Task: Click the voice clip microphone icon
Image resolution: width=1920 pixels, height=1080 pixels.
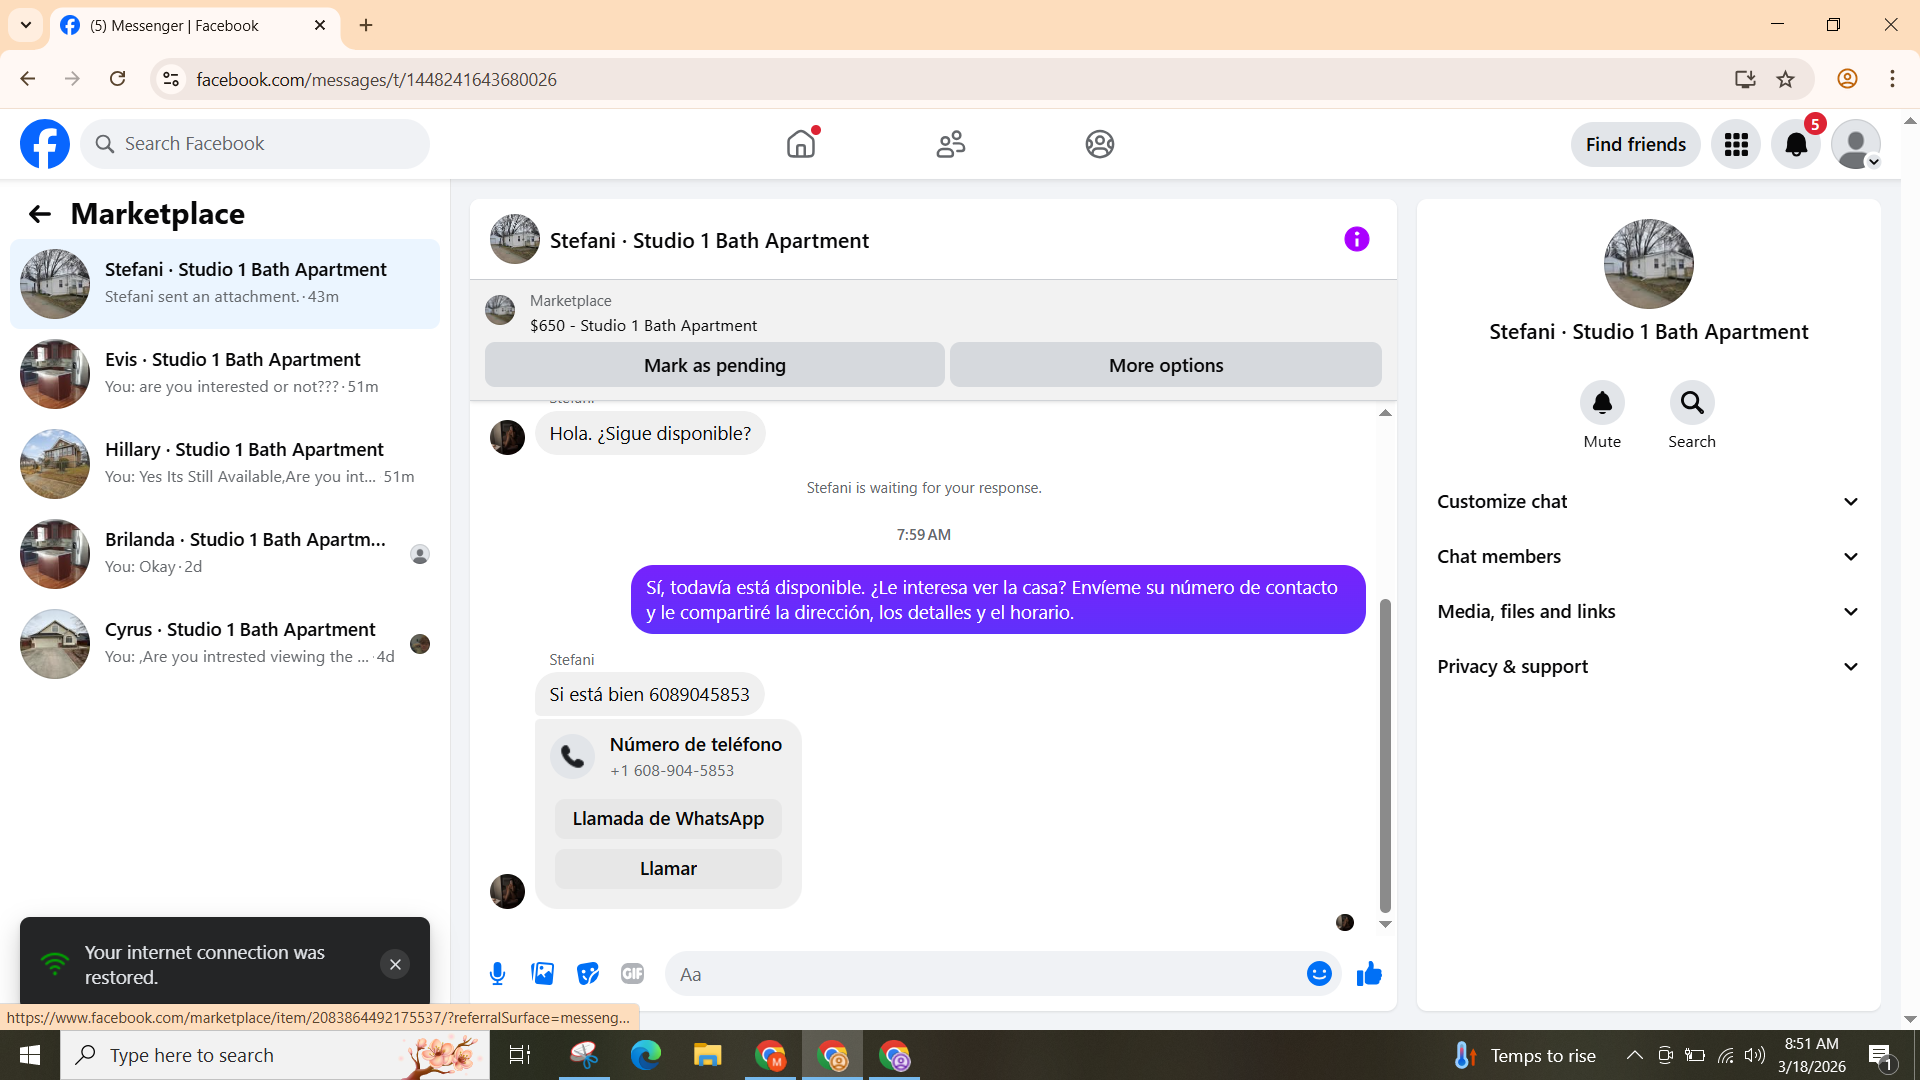Action: click(497, 974)
